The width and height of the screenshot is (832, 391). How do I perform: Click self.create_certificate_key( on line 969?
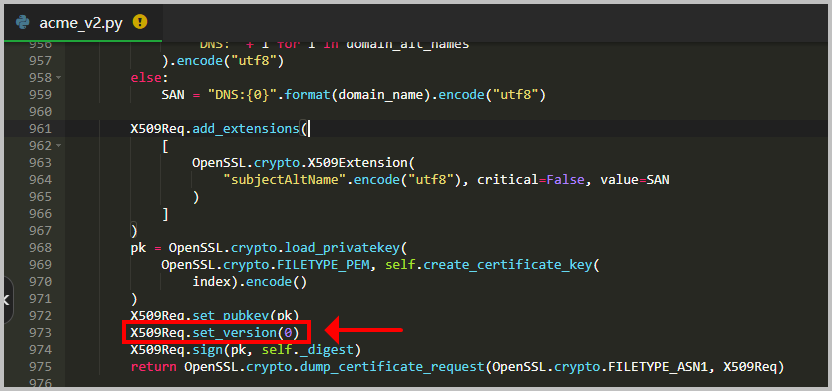492,265
